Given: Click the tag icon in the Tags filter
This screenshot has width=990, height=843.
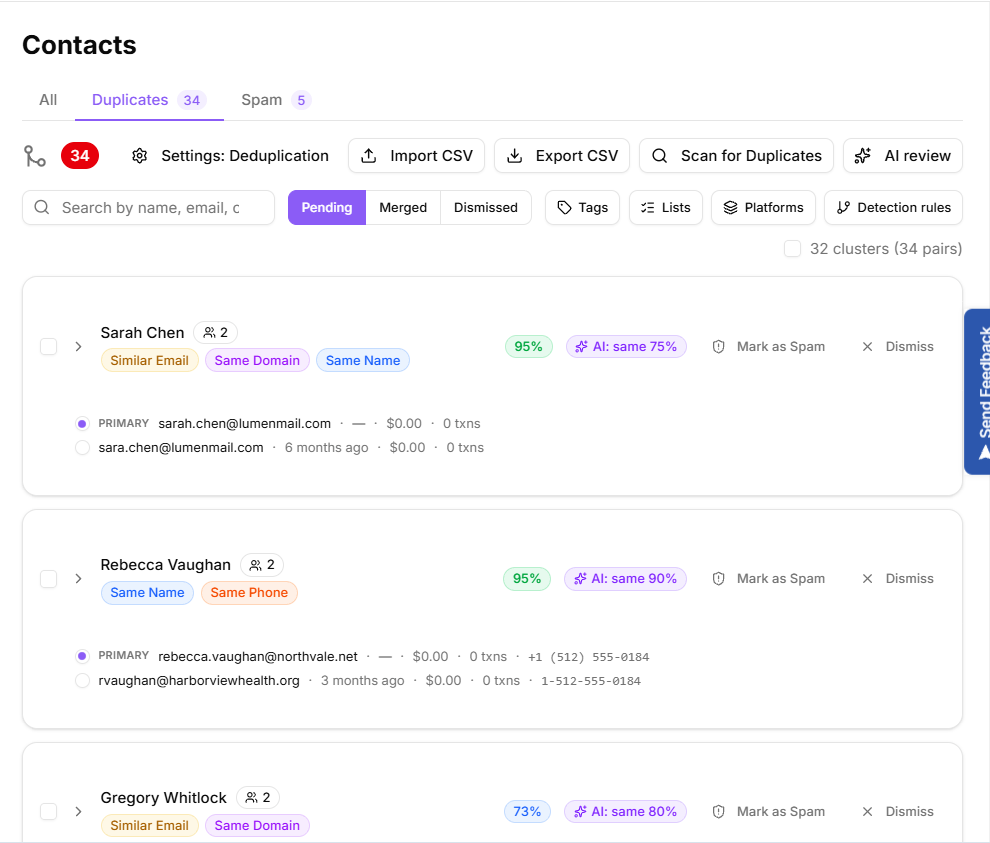Looking at the screenshot, I should point(564,208).
